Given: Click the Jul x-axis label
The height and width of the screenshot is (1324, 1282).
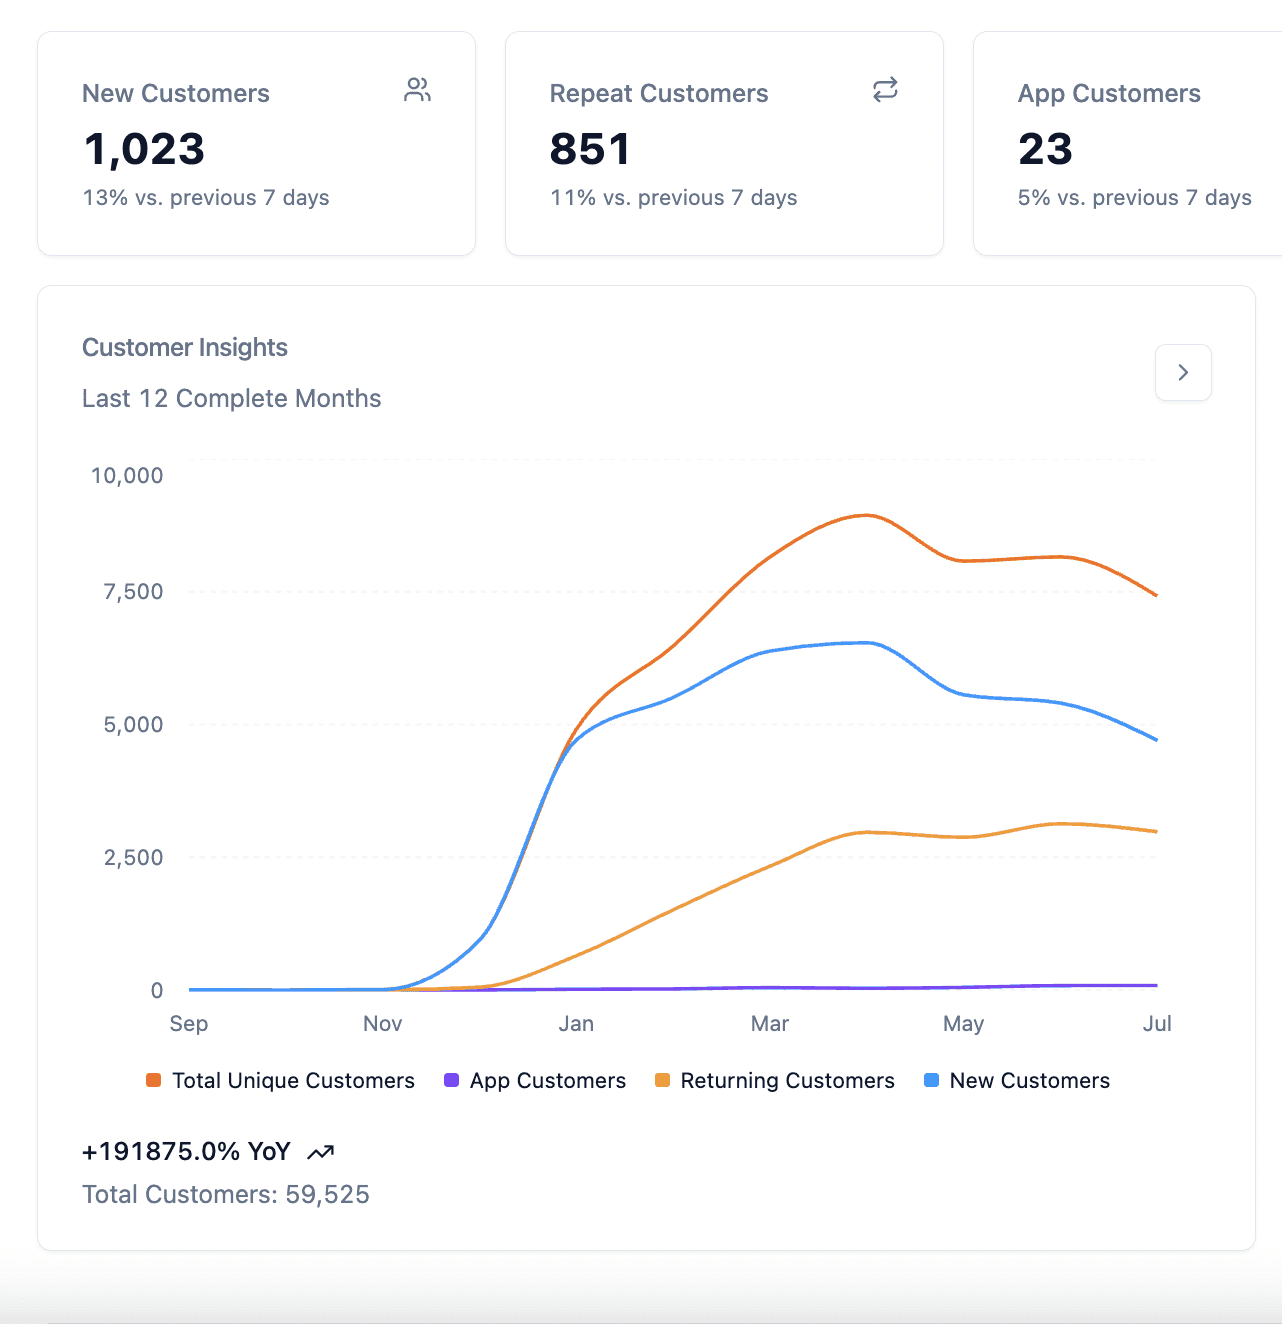Looking at the screenshot, I should pyautogui.click(x=1157, y=1024).
